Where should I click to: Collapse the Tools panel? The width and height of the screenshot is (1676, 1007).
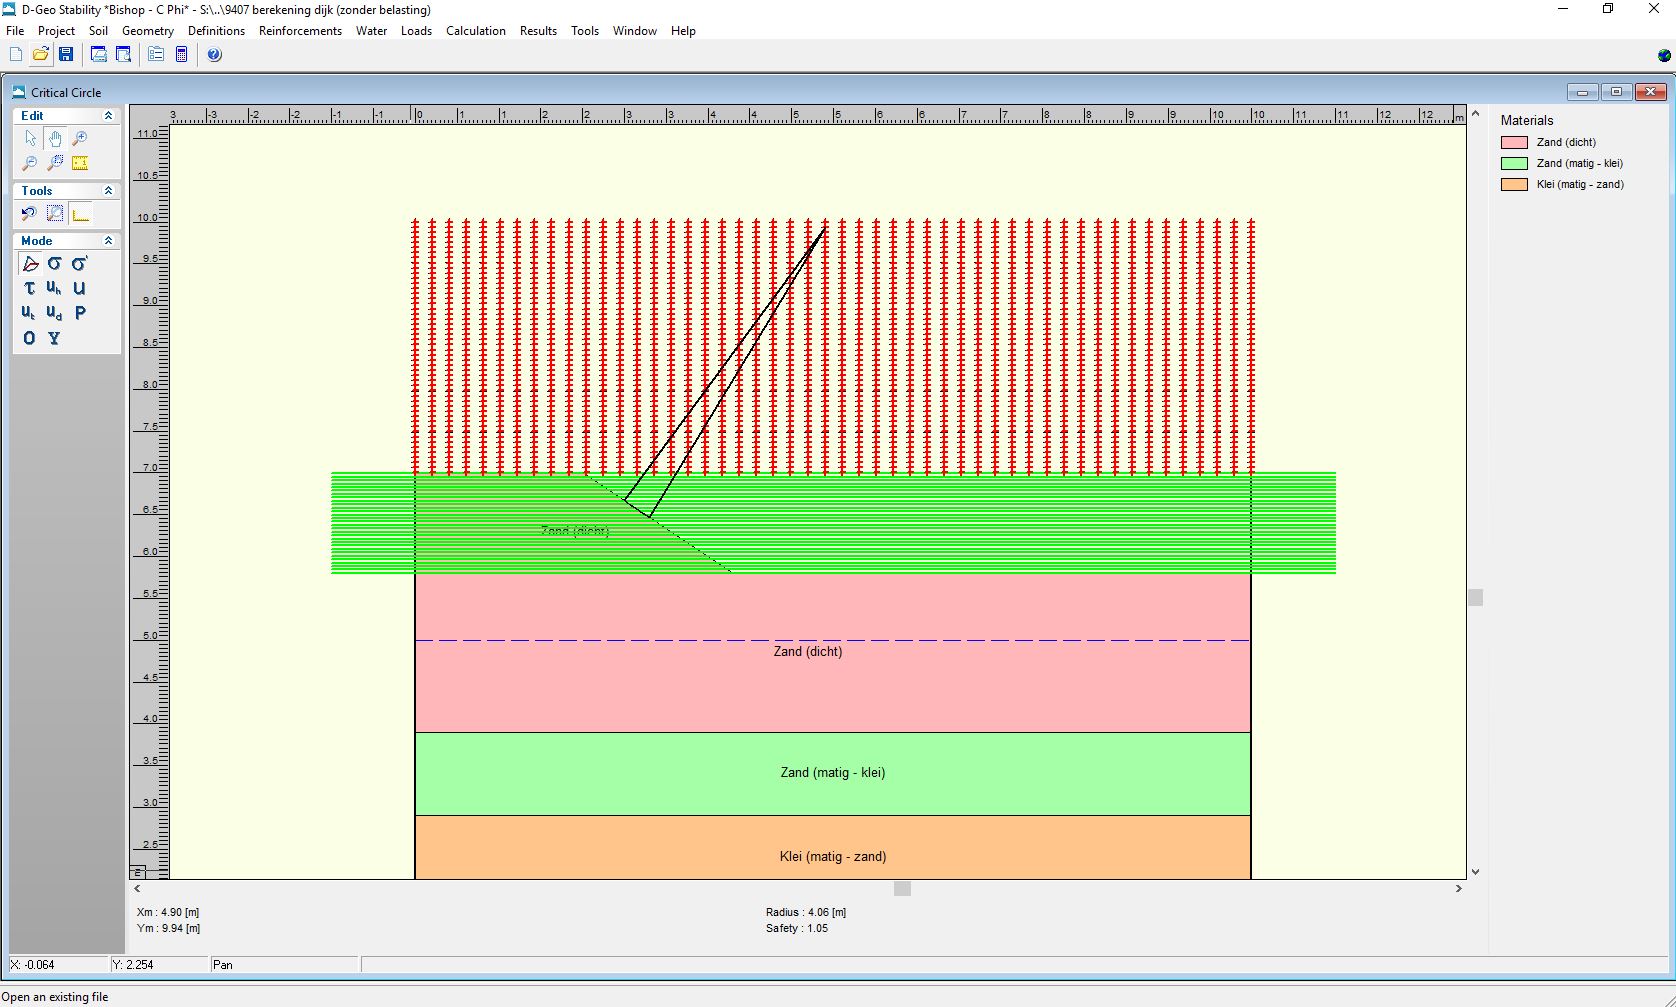tap(108, 191)
